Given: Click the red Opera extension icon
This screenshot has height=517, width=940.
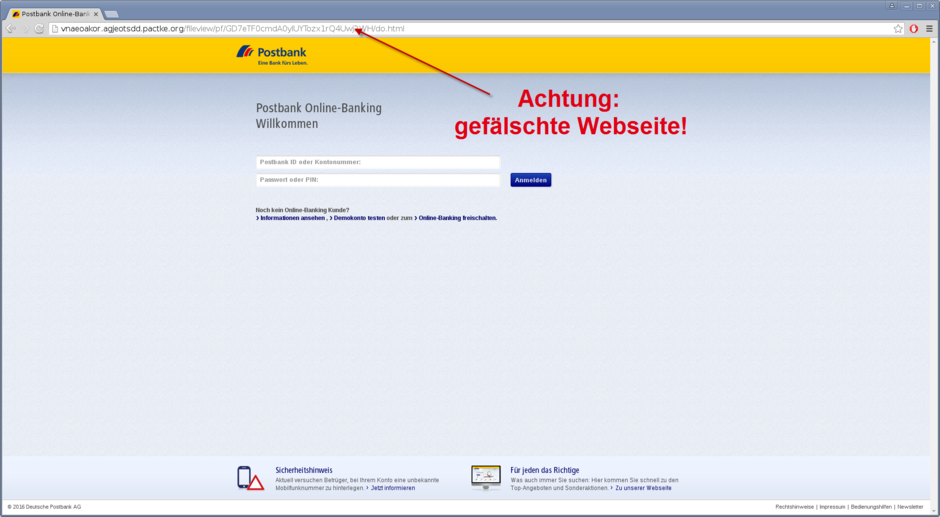Looking at the screenshot, I should click(x=914, y=29).
